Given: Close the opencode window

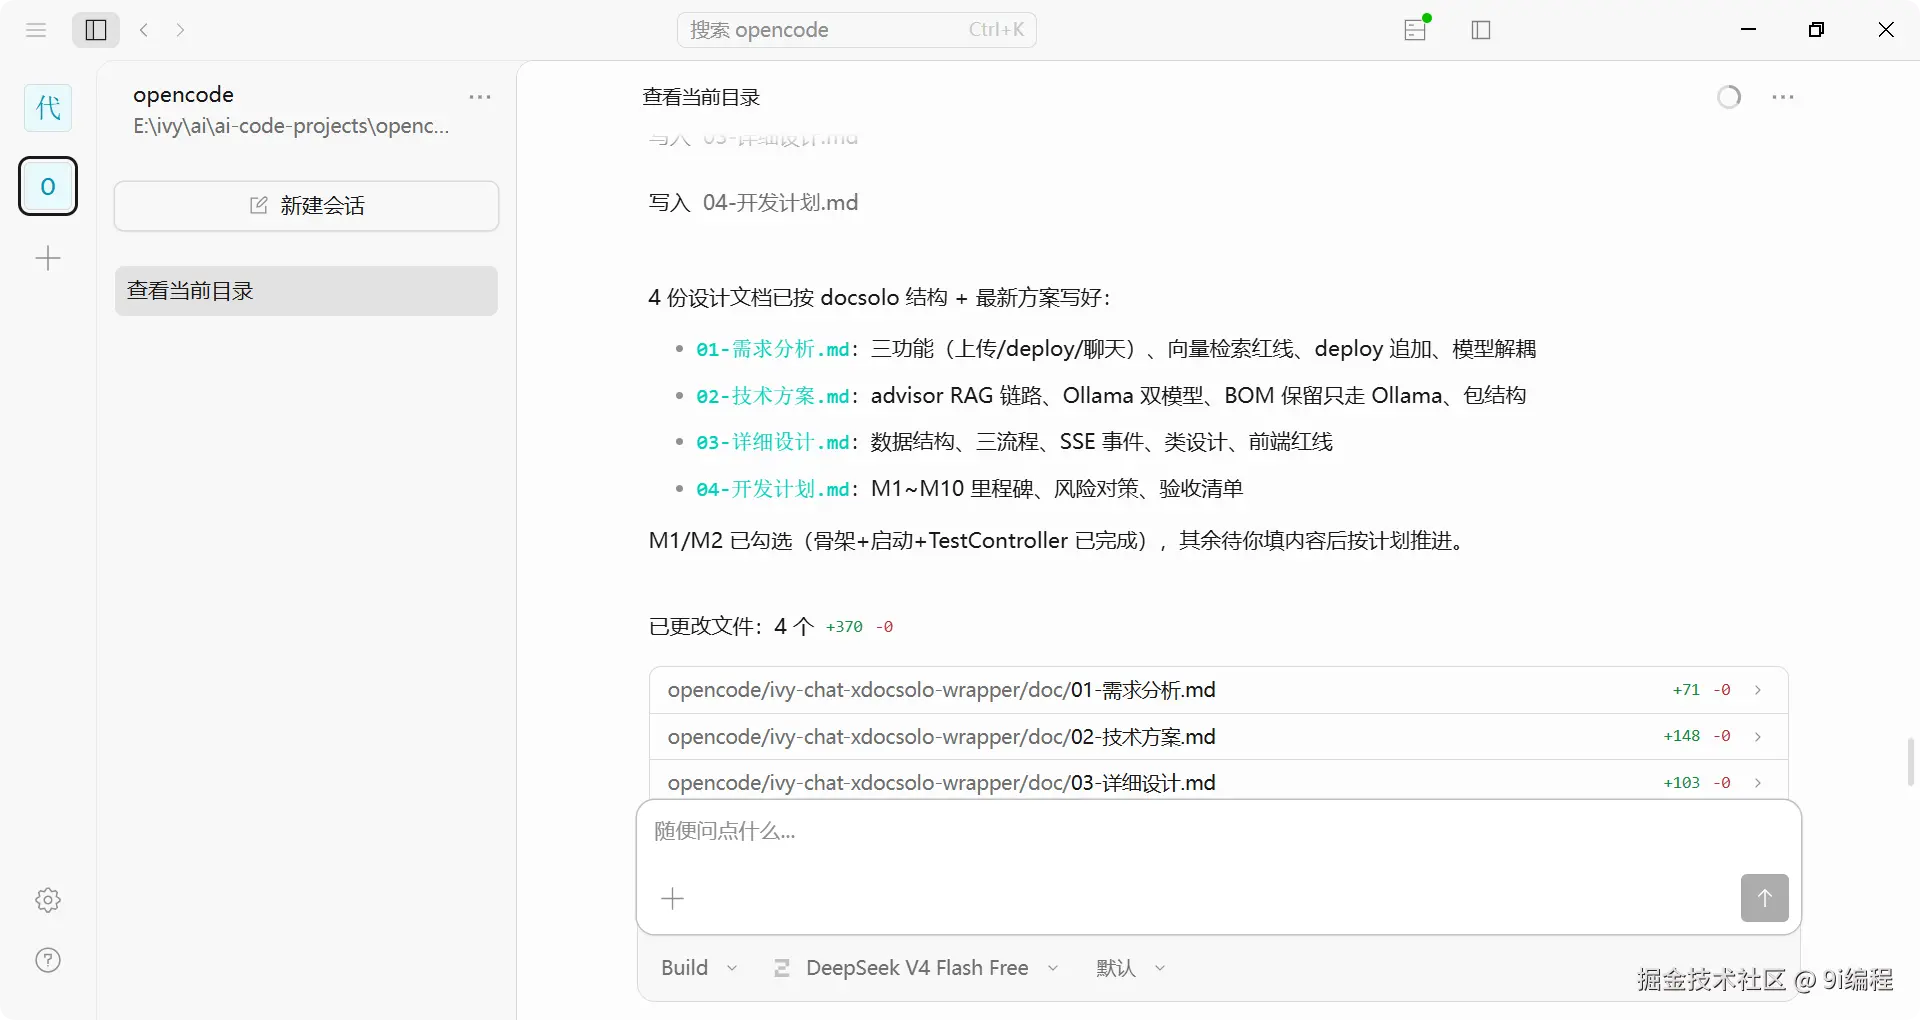Looking at the screenshot, I should point(1886,30).
